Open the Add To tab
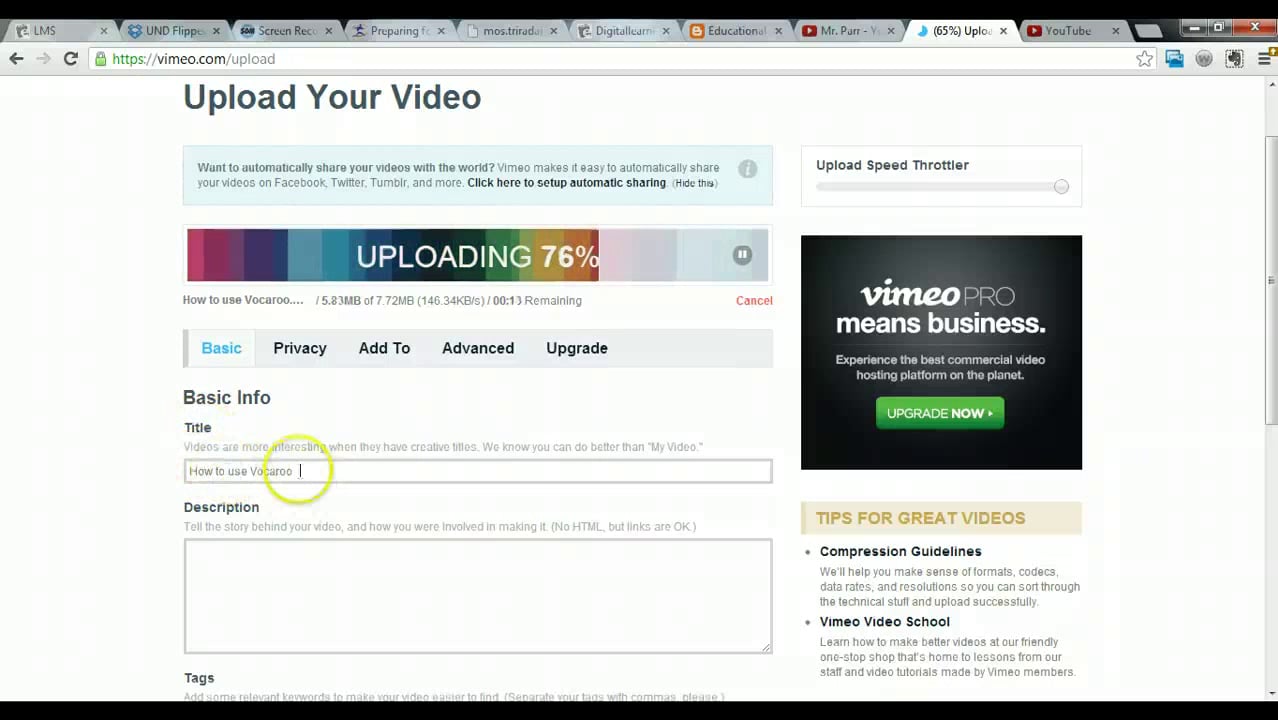Screen dimensions: 1278x720 tap(384, 348)
